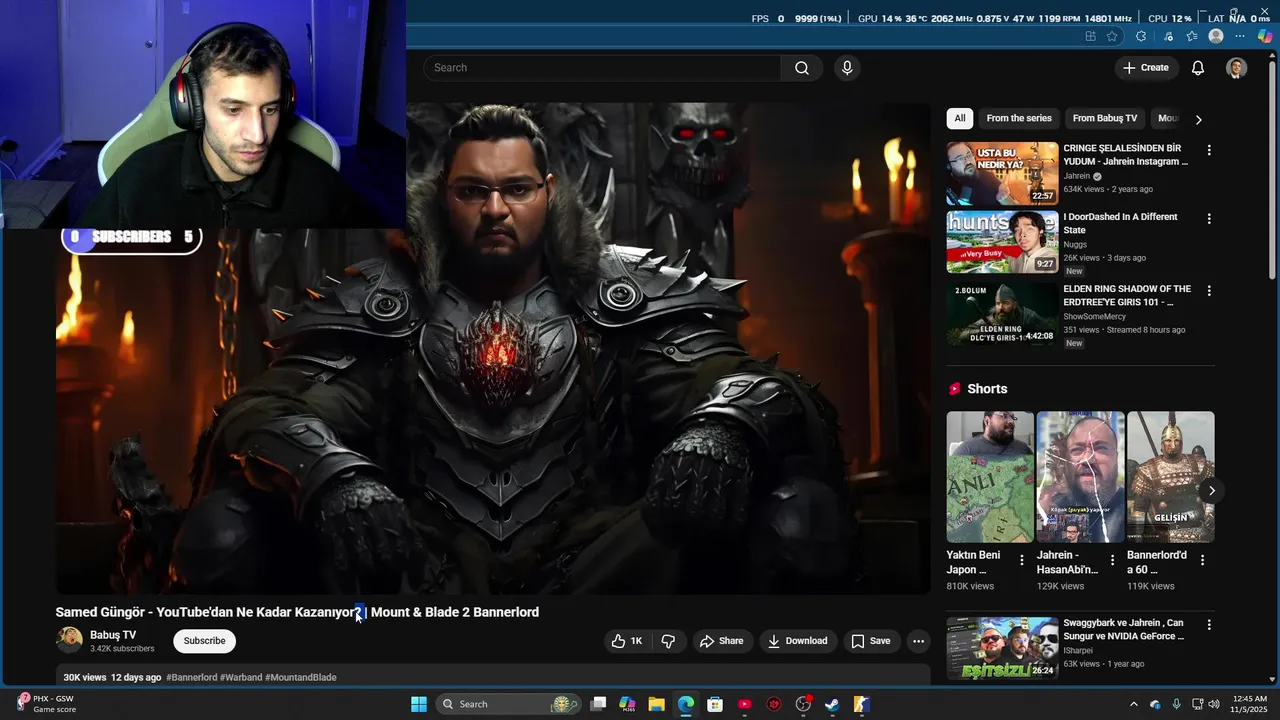This screenshot has height=720, width=1280.
Task: Open Edge settings and more menu
Action: click(x=1240, y=36)
